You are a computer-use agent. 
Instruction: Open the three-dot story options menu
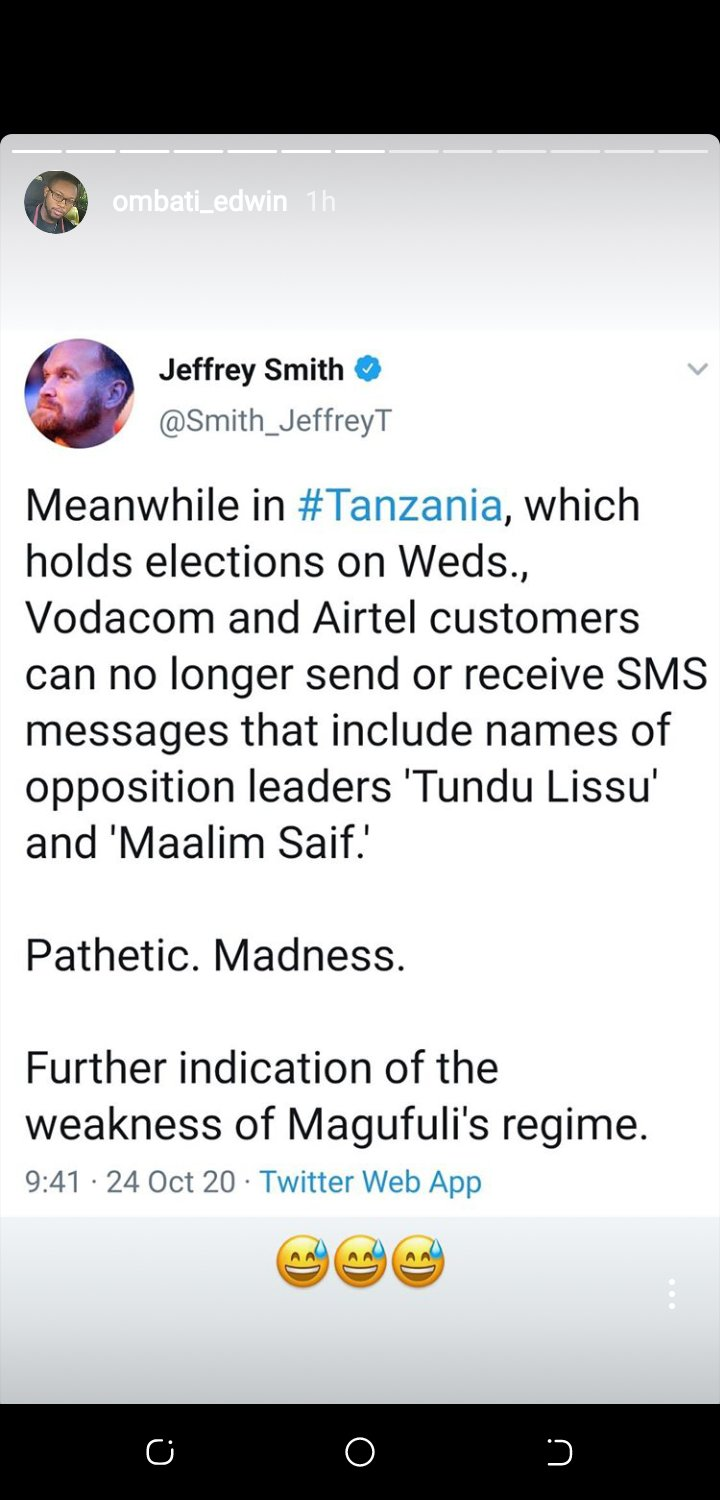click(672, 1294)
